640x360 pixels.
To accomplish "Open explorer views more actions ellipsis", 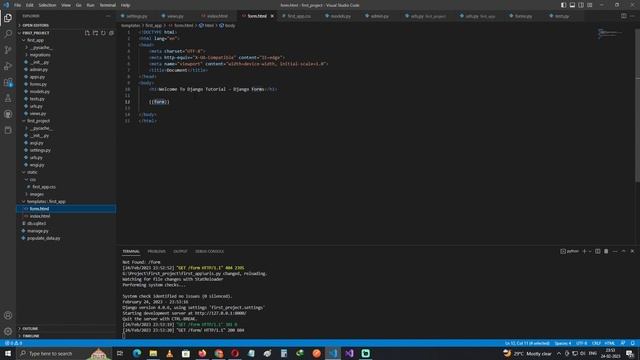I will coord(108,16).
